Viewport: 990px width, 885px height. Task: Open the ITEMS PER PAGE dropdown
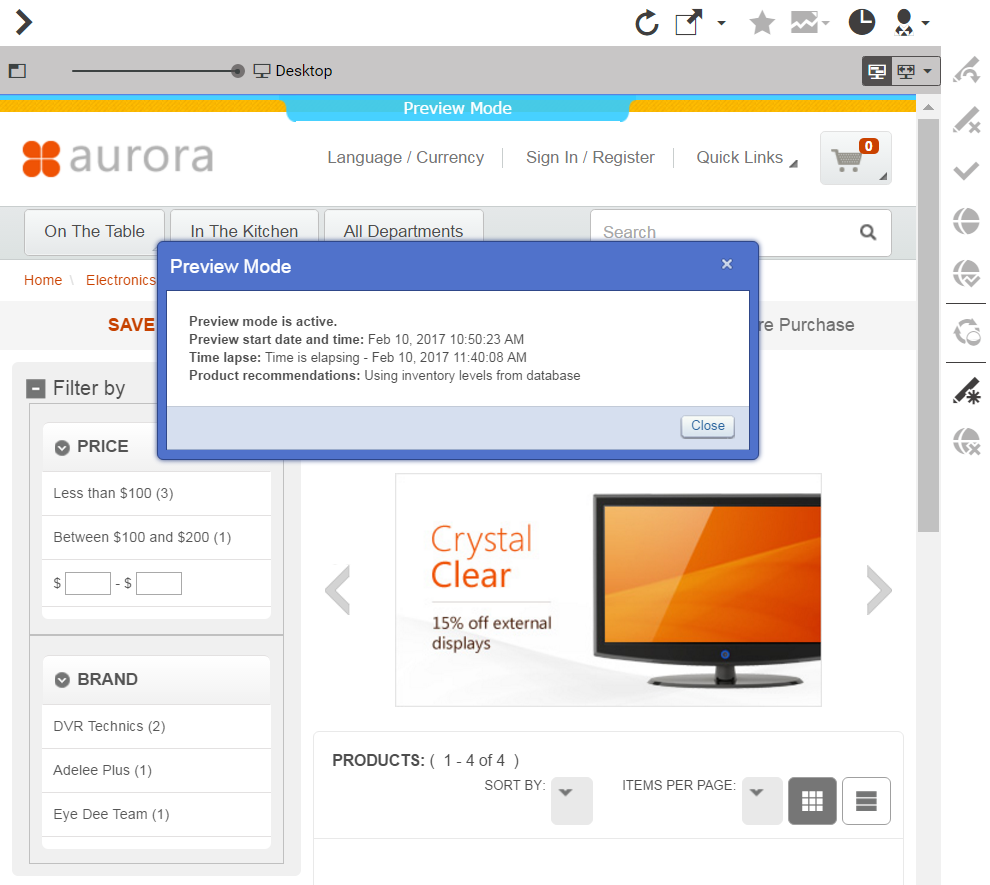(761, 800)
